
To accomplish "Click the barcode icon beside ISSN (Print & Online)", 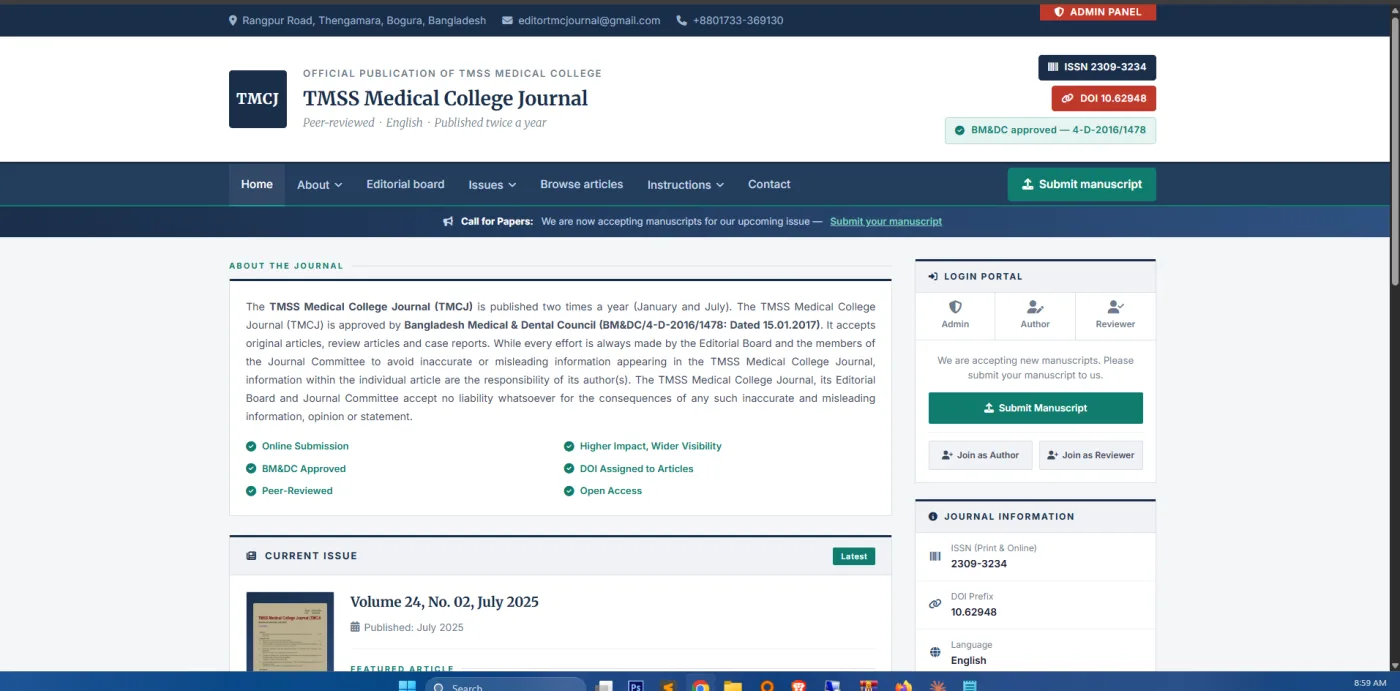I will coord(935,556).
